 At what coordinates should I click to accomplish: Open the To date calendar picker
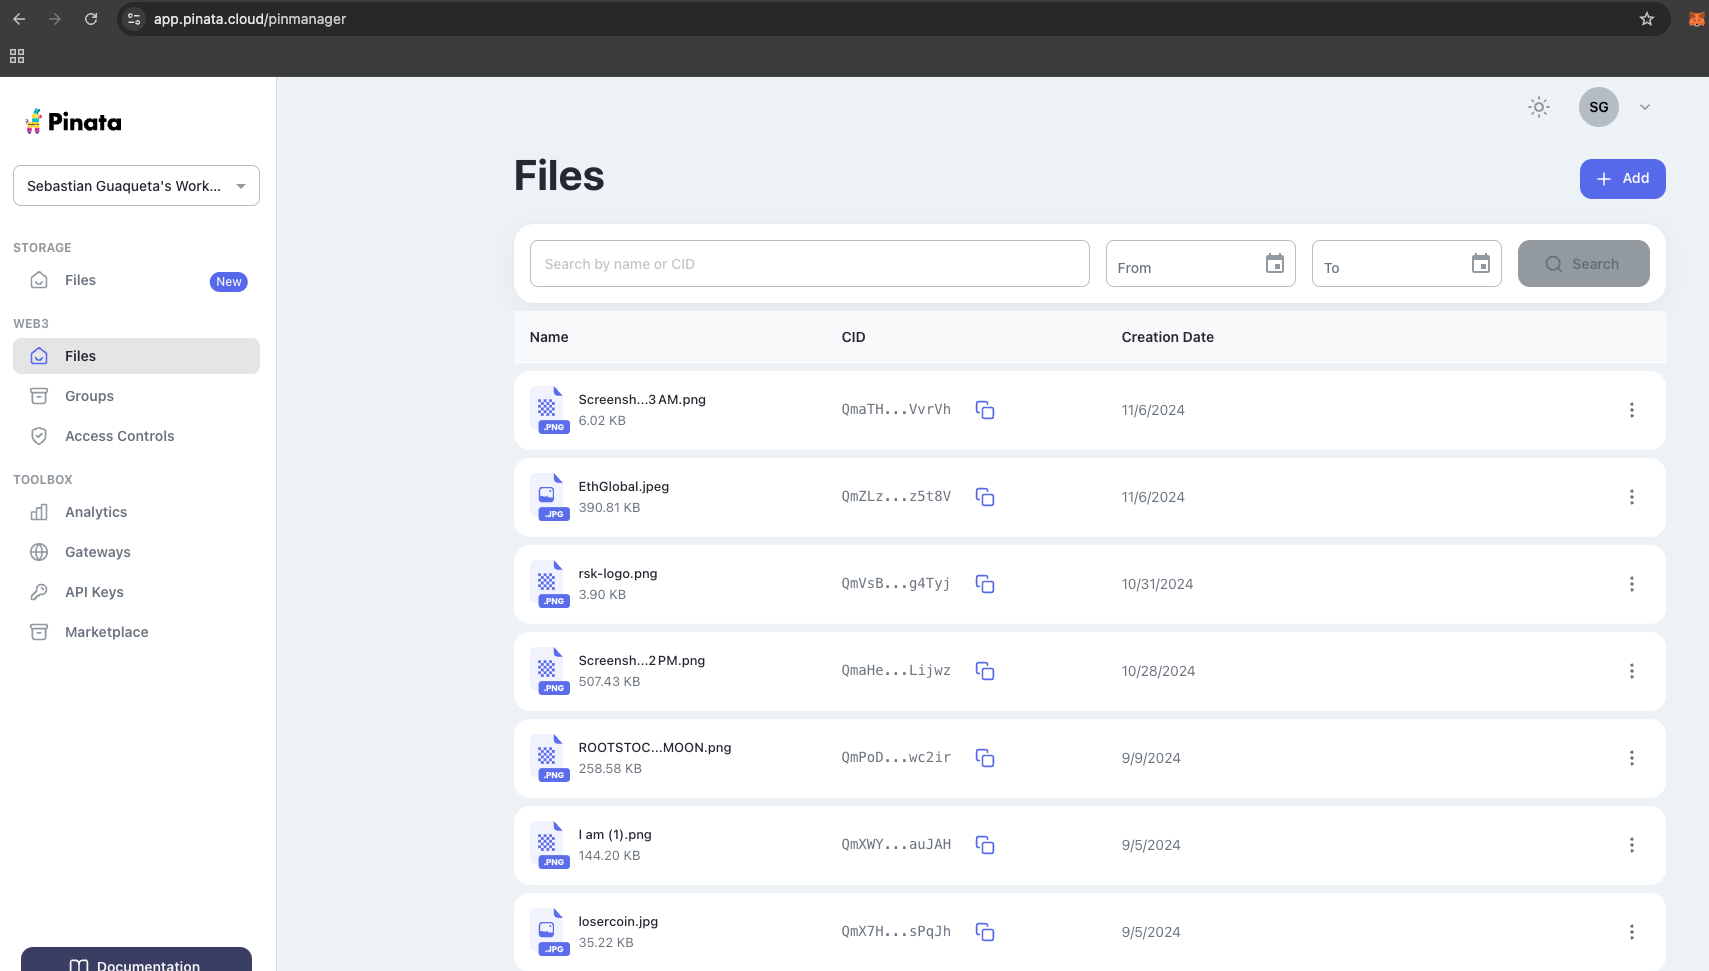(1480, 264)
